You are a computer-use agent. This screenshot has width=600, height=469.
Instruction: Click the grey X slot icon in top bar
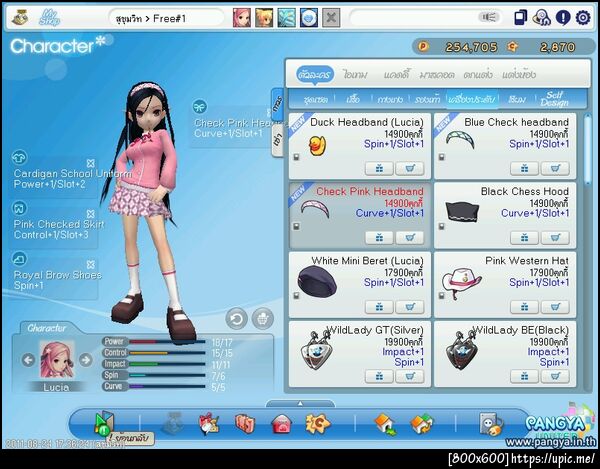click(x=331, y=18)
